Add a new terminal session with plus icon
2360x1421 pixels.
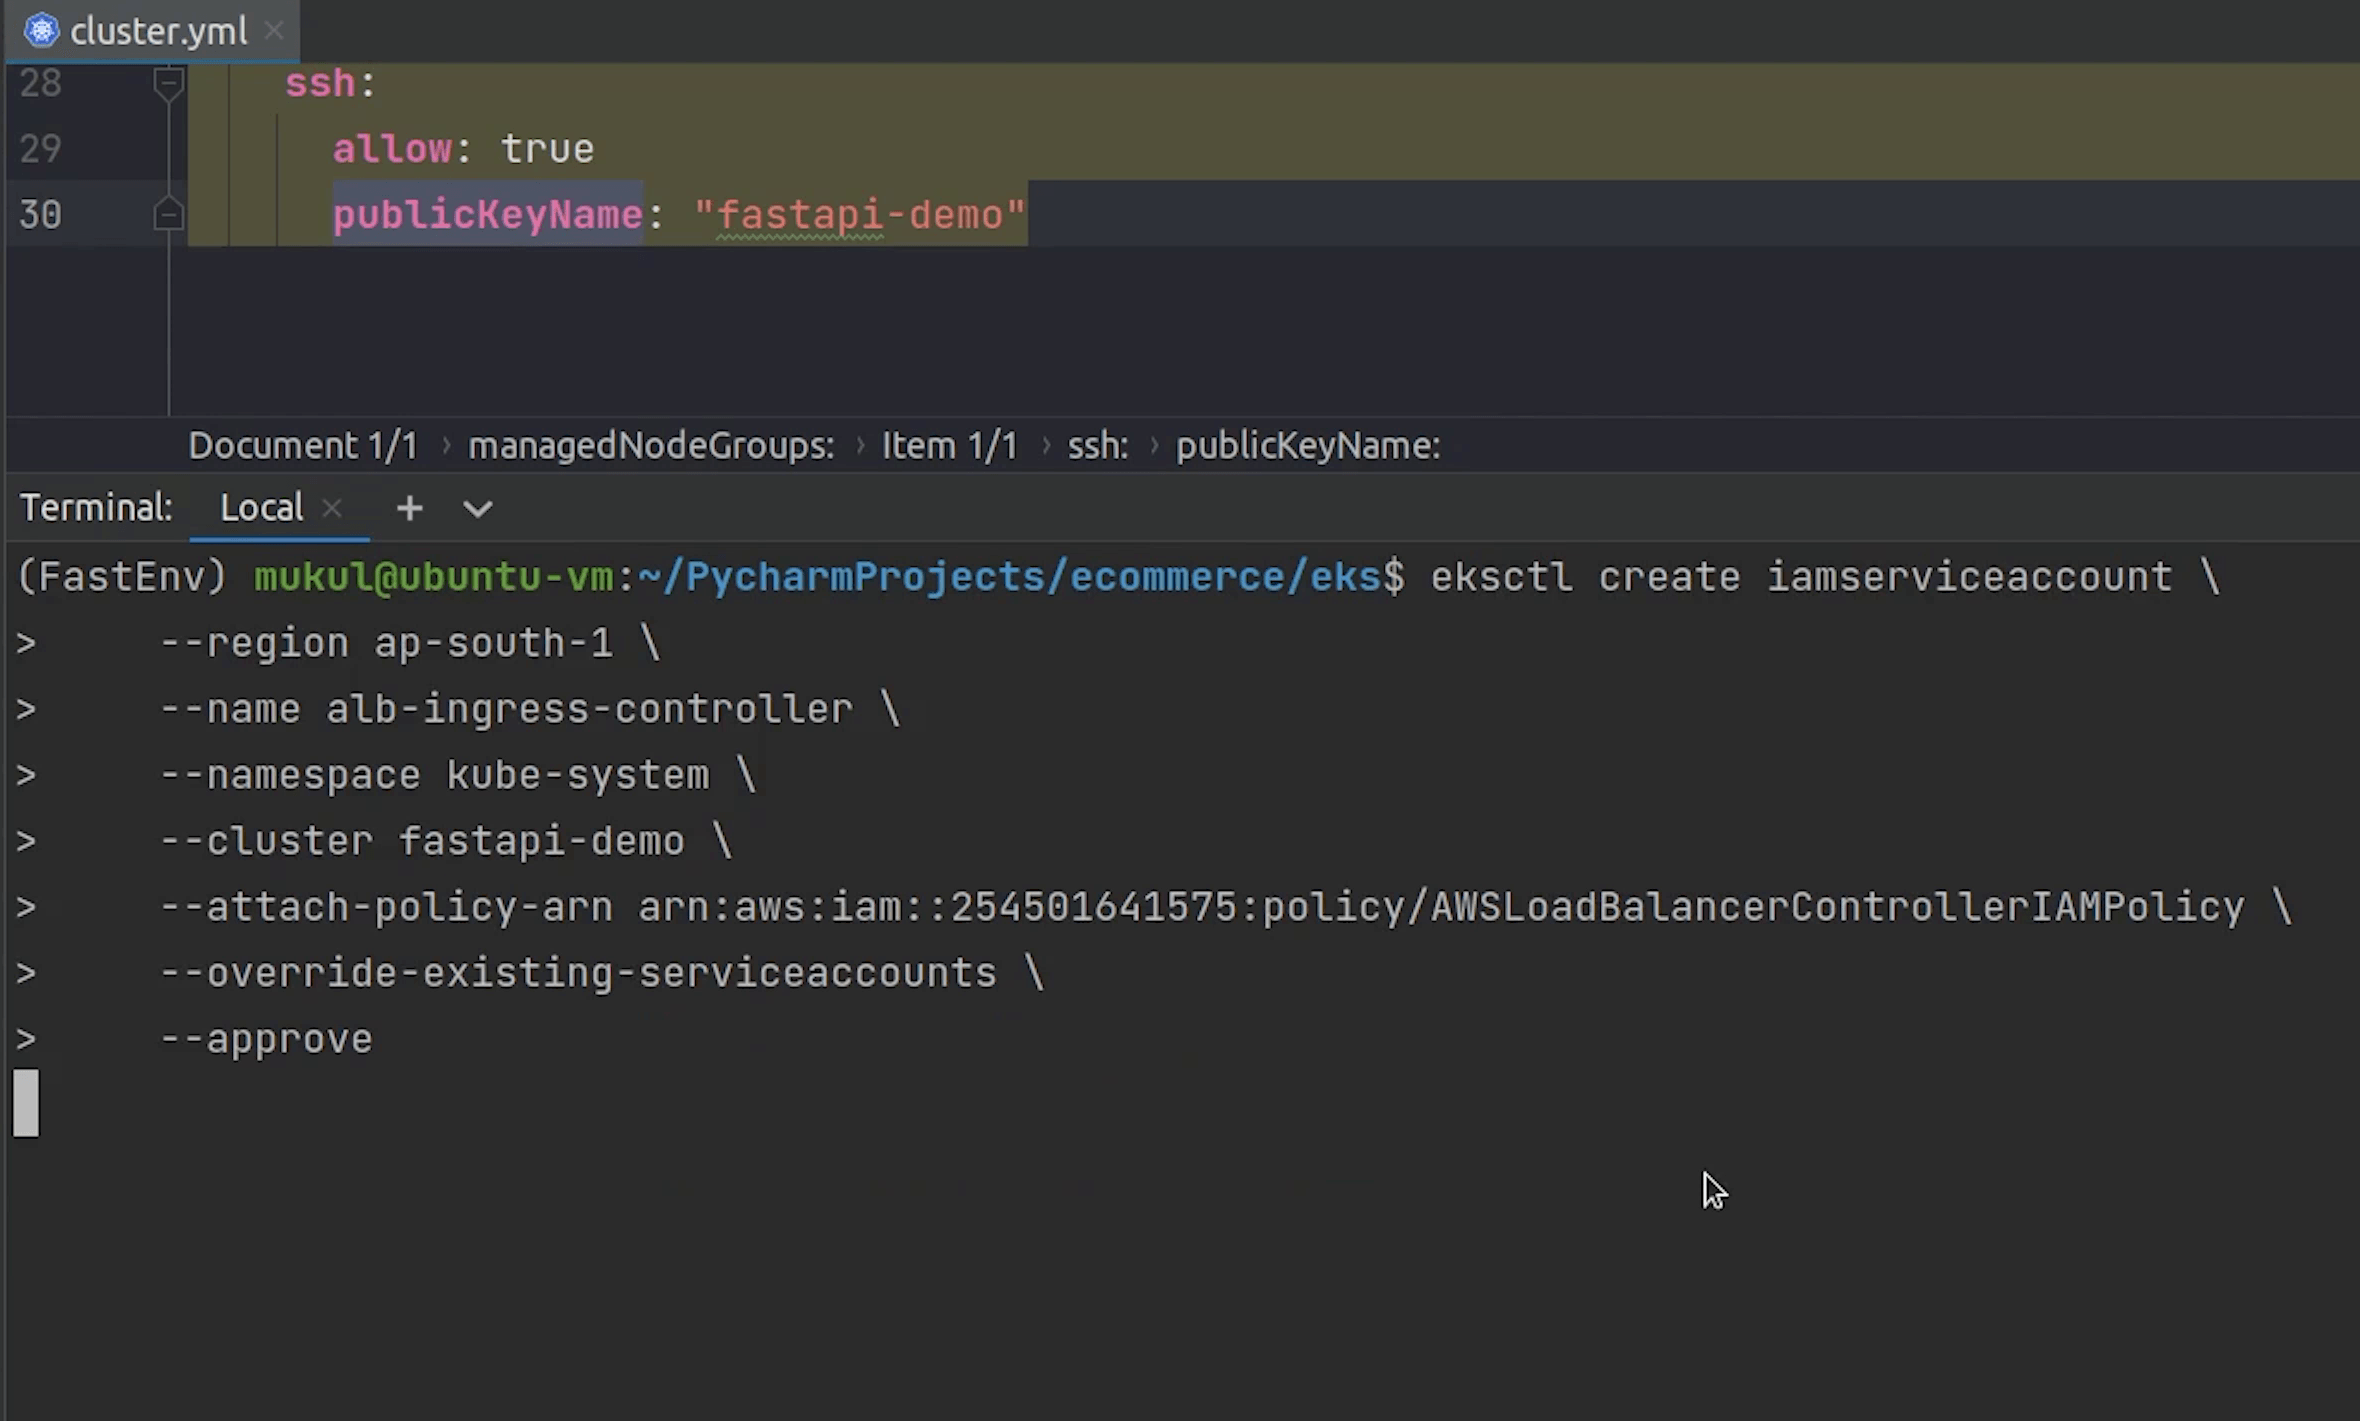[409, 508]
